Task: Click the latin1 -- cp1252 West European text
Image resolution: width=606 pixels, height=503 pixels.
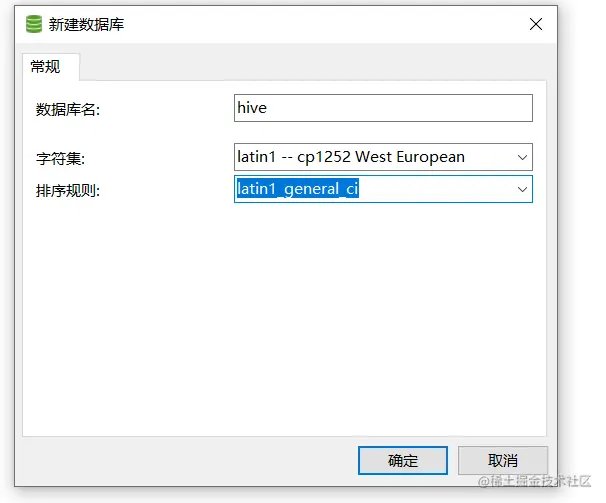Action: pyautogui.click(x=351, y=157)
